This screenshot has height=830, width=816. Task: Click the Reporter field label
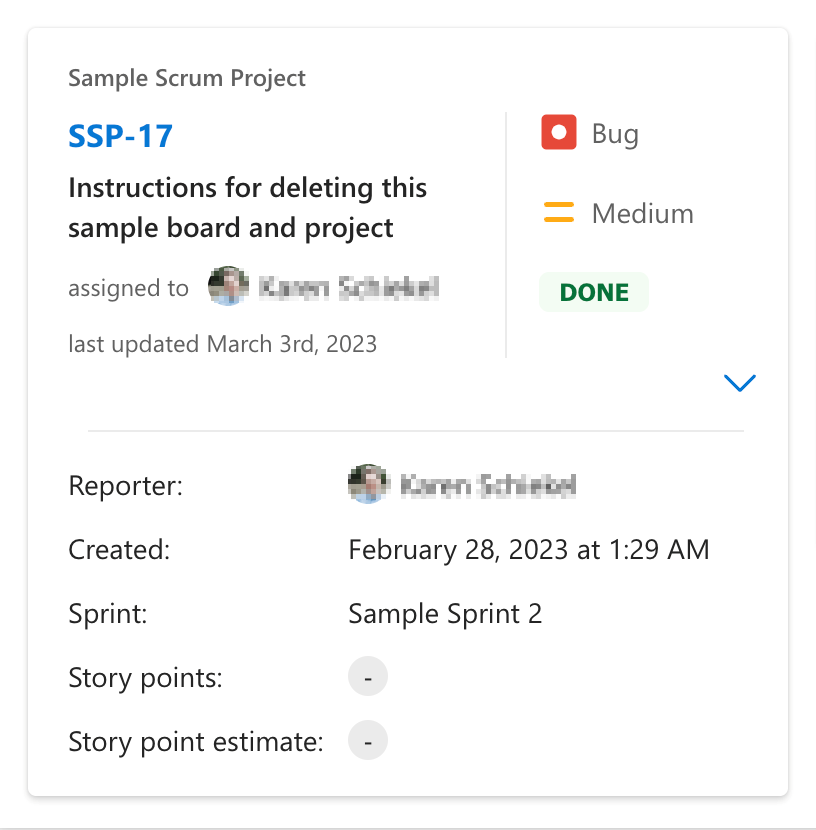coord(125,487)
